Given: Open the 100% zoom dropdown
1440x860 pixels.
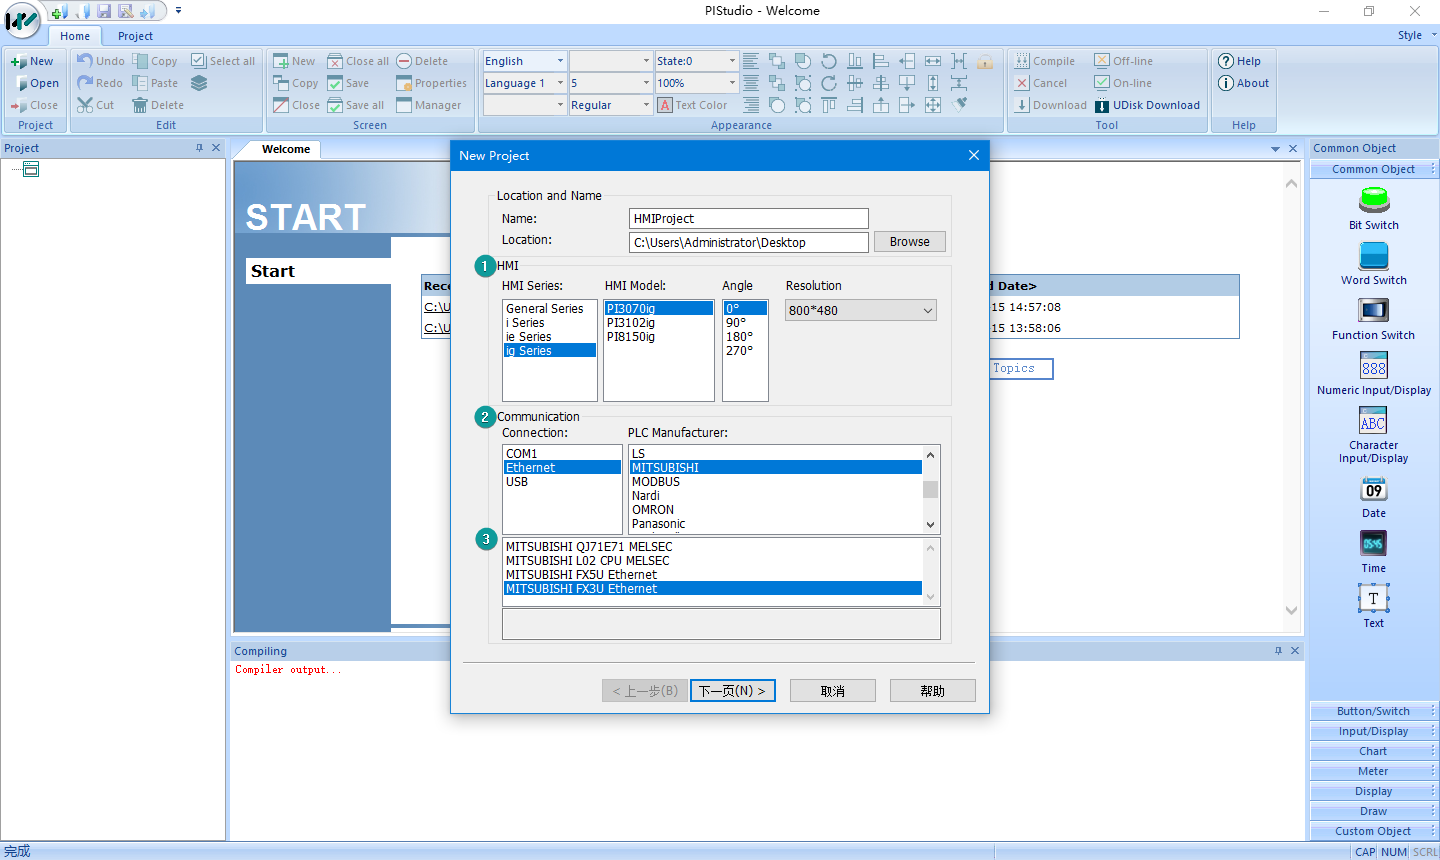Looking at the screenshot, I should pyautogui.click(x=732, y=83).
